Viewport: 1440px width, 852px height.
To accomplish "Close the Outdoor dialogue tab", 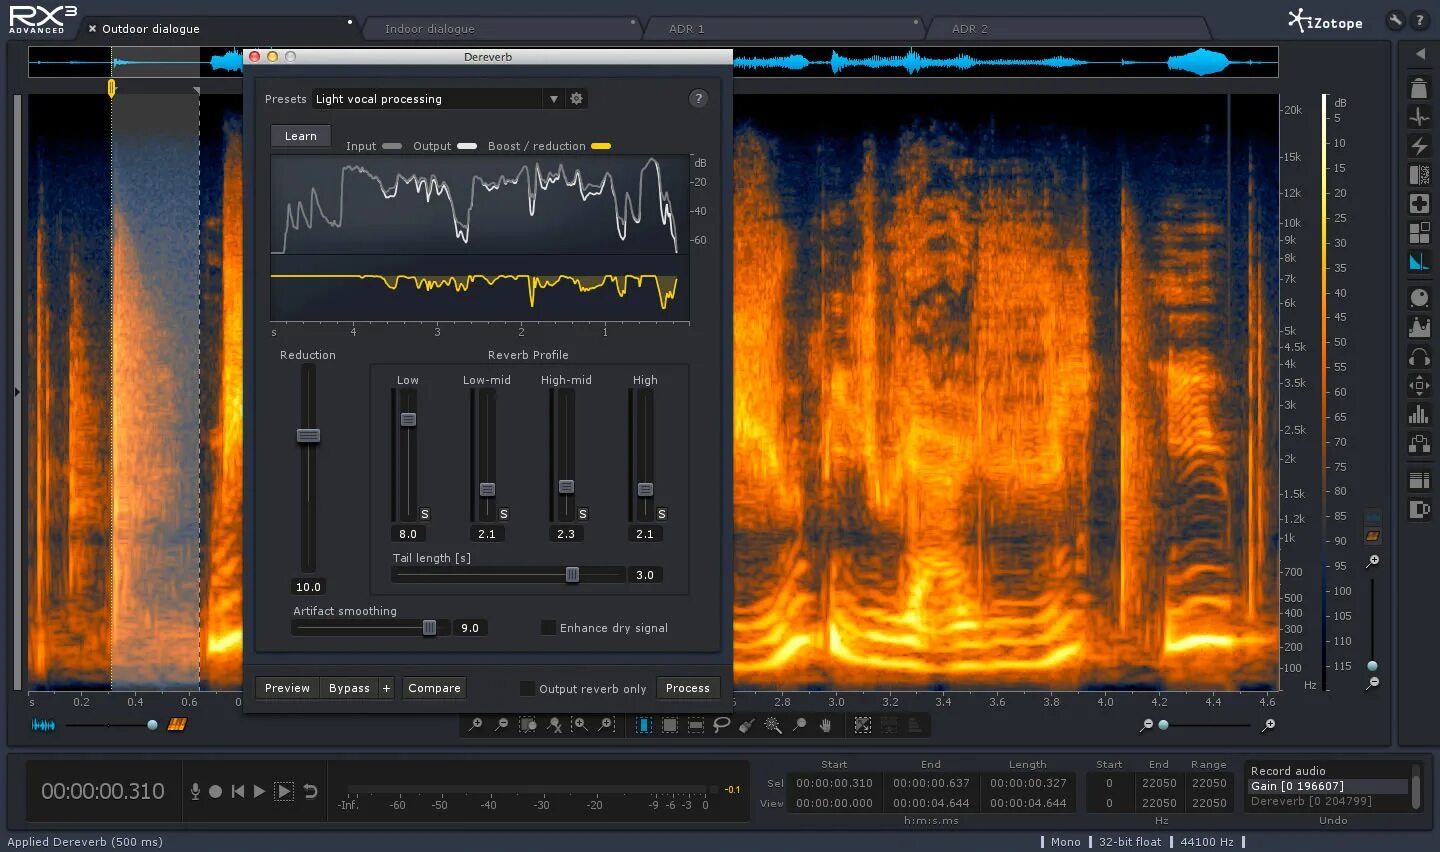I will [92, 29].
